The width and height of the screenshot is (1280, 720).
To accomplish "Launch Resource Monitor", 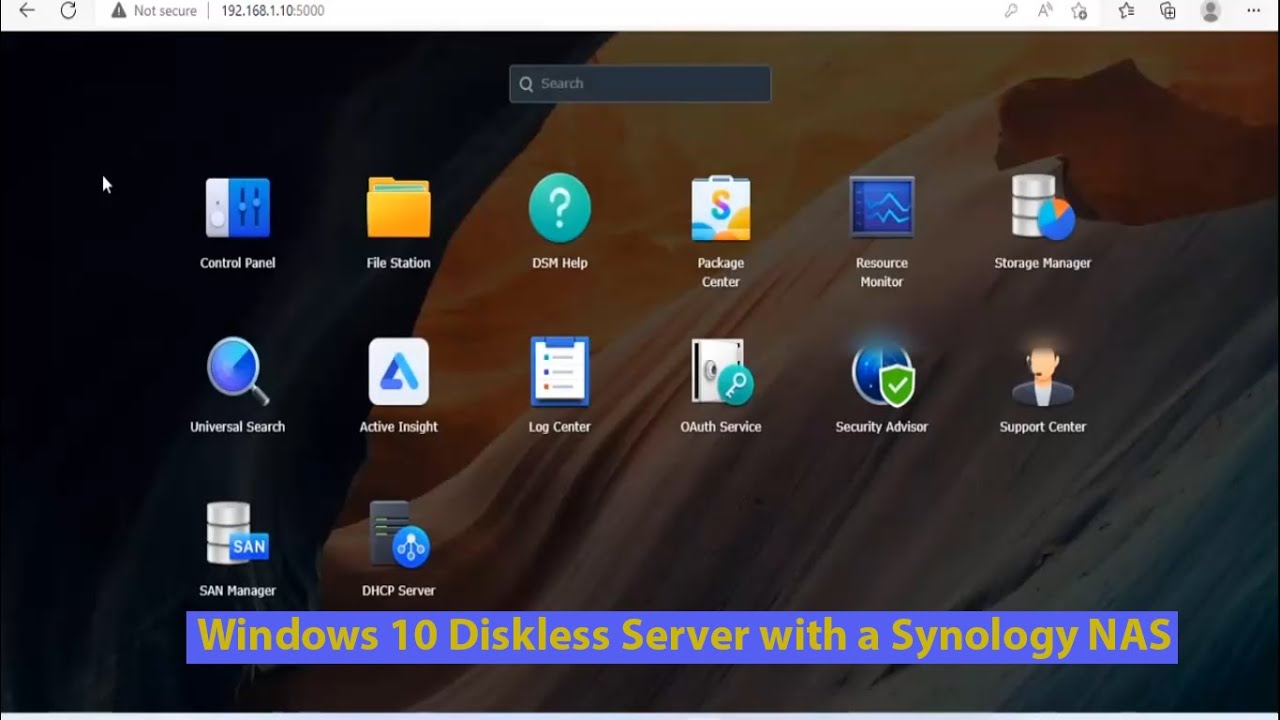I will coord(882,207).
